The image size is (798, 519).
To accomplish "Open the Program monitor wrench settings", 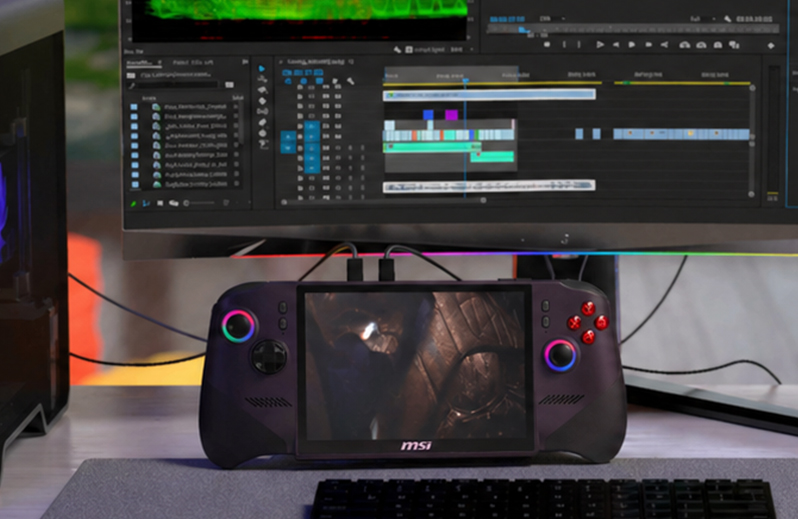I will (x=728, y=19).
